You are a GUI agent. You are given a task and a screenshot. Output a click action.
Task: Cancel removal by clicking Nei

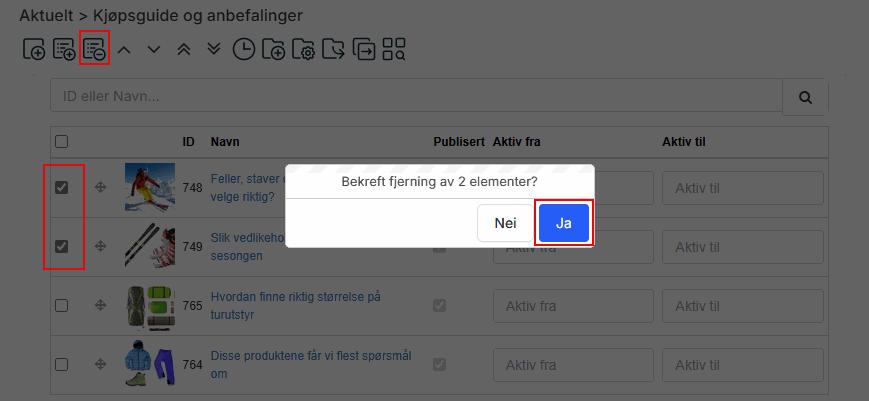(505, 223)
